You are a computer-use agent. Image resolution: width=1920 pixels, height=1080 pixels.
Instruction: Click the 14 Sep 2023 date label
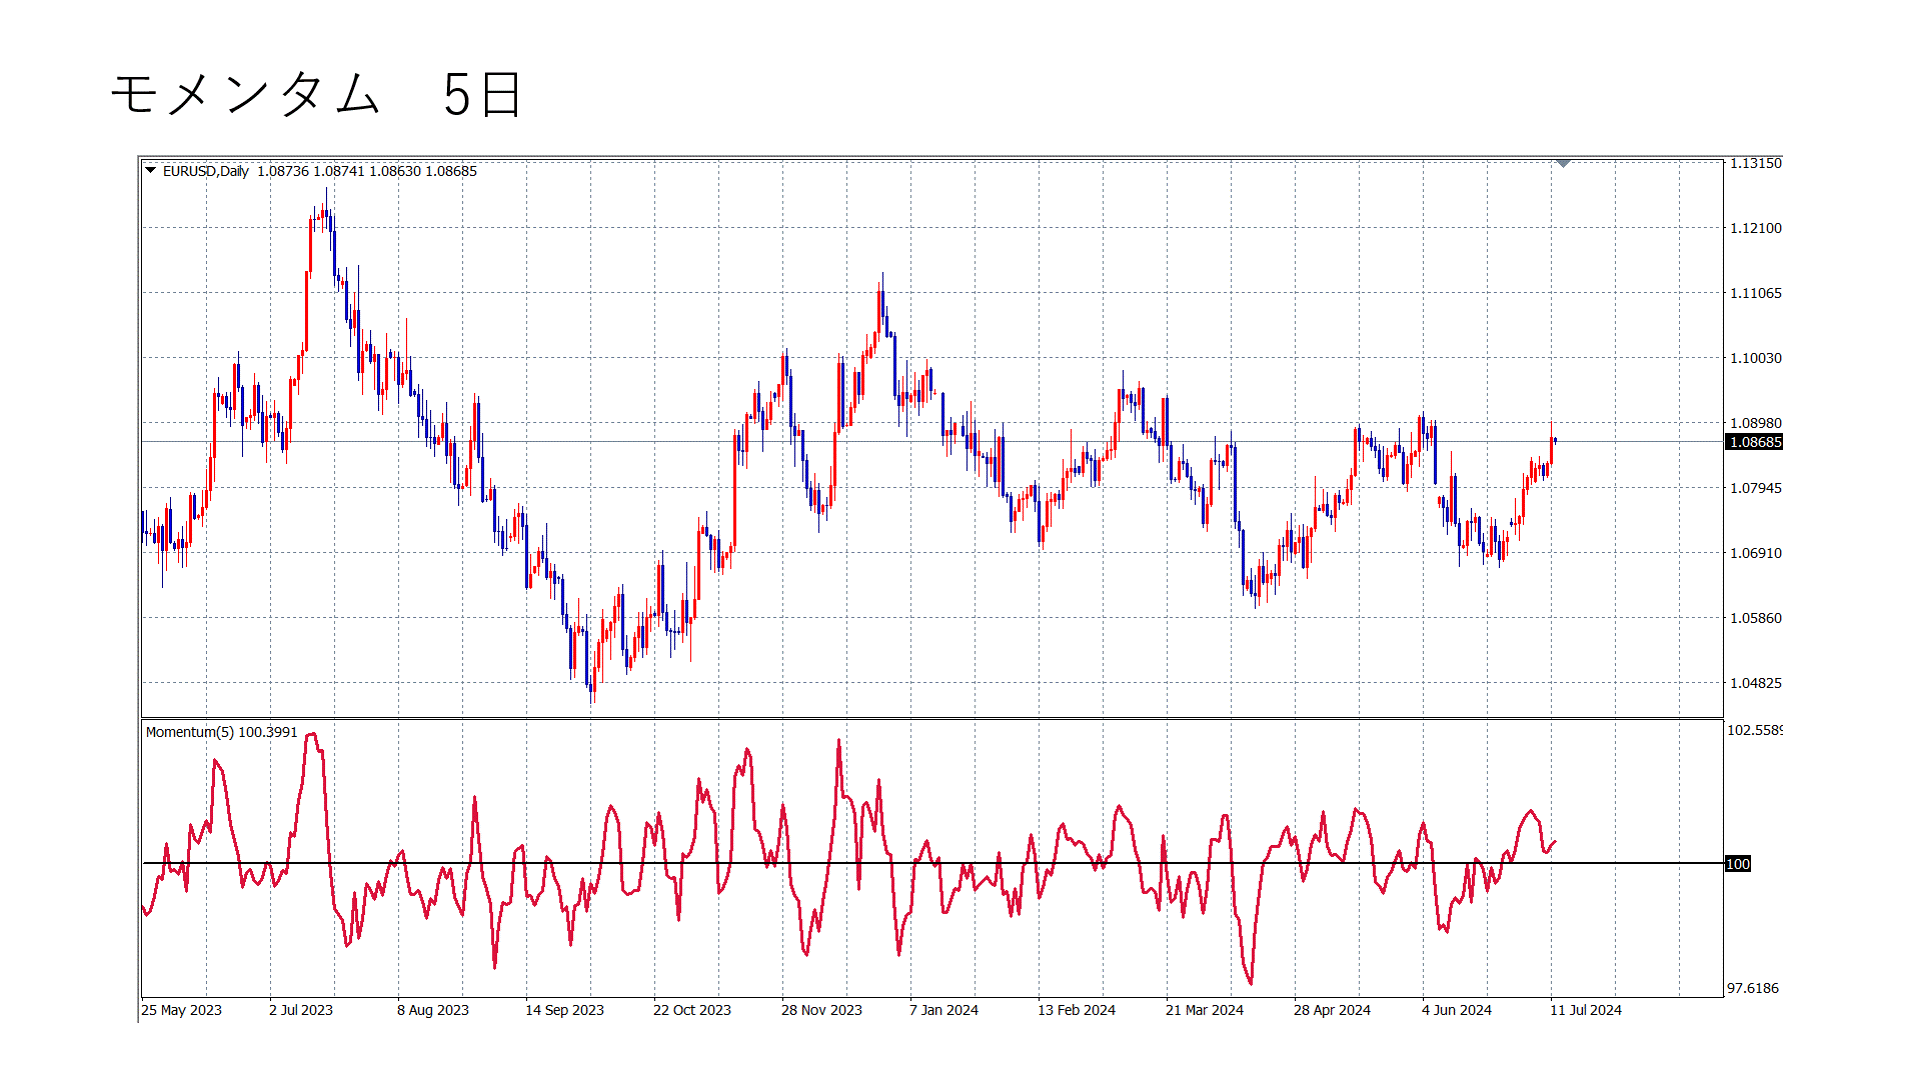coord(565,1010)
